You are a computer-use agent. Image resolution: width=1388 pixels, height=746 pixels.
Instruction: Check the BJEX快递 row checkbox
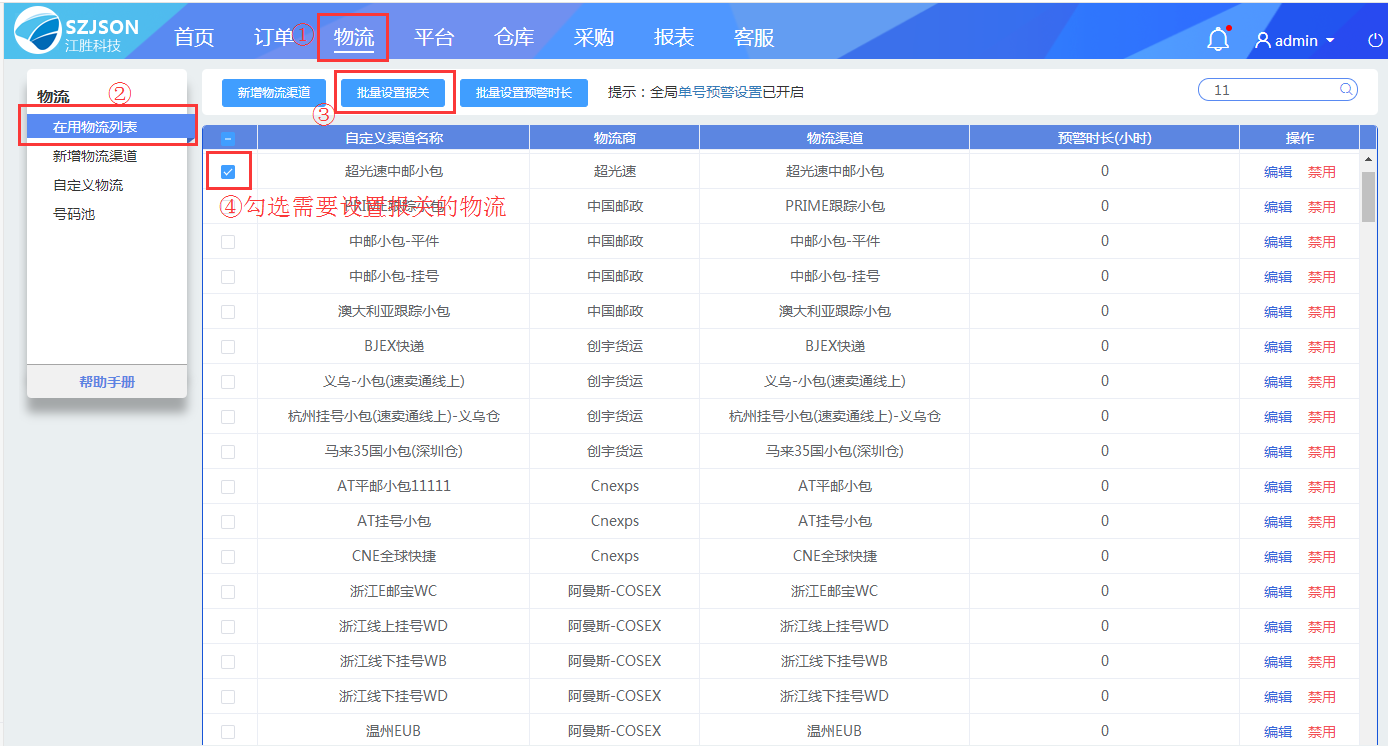coord(228,347)
